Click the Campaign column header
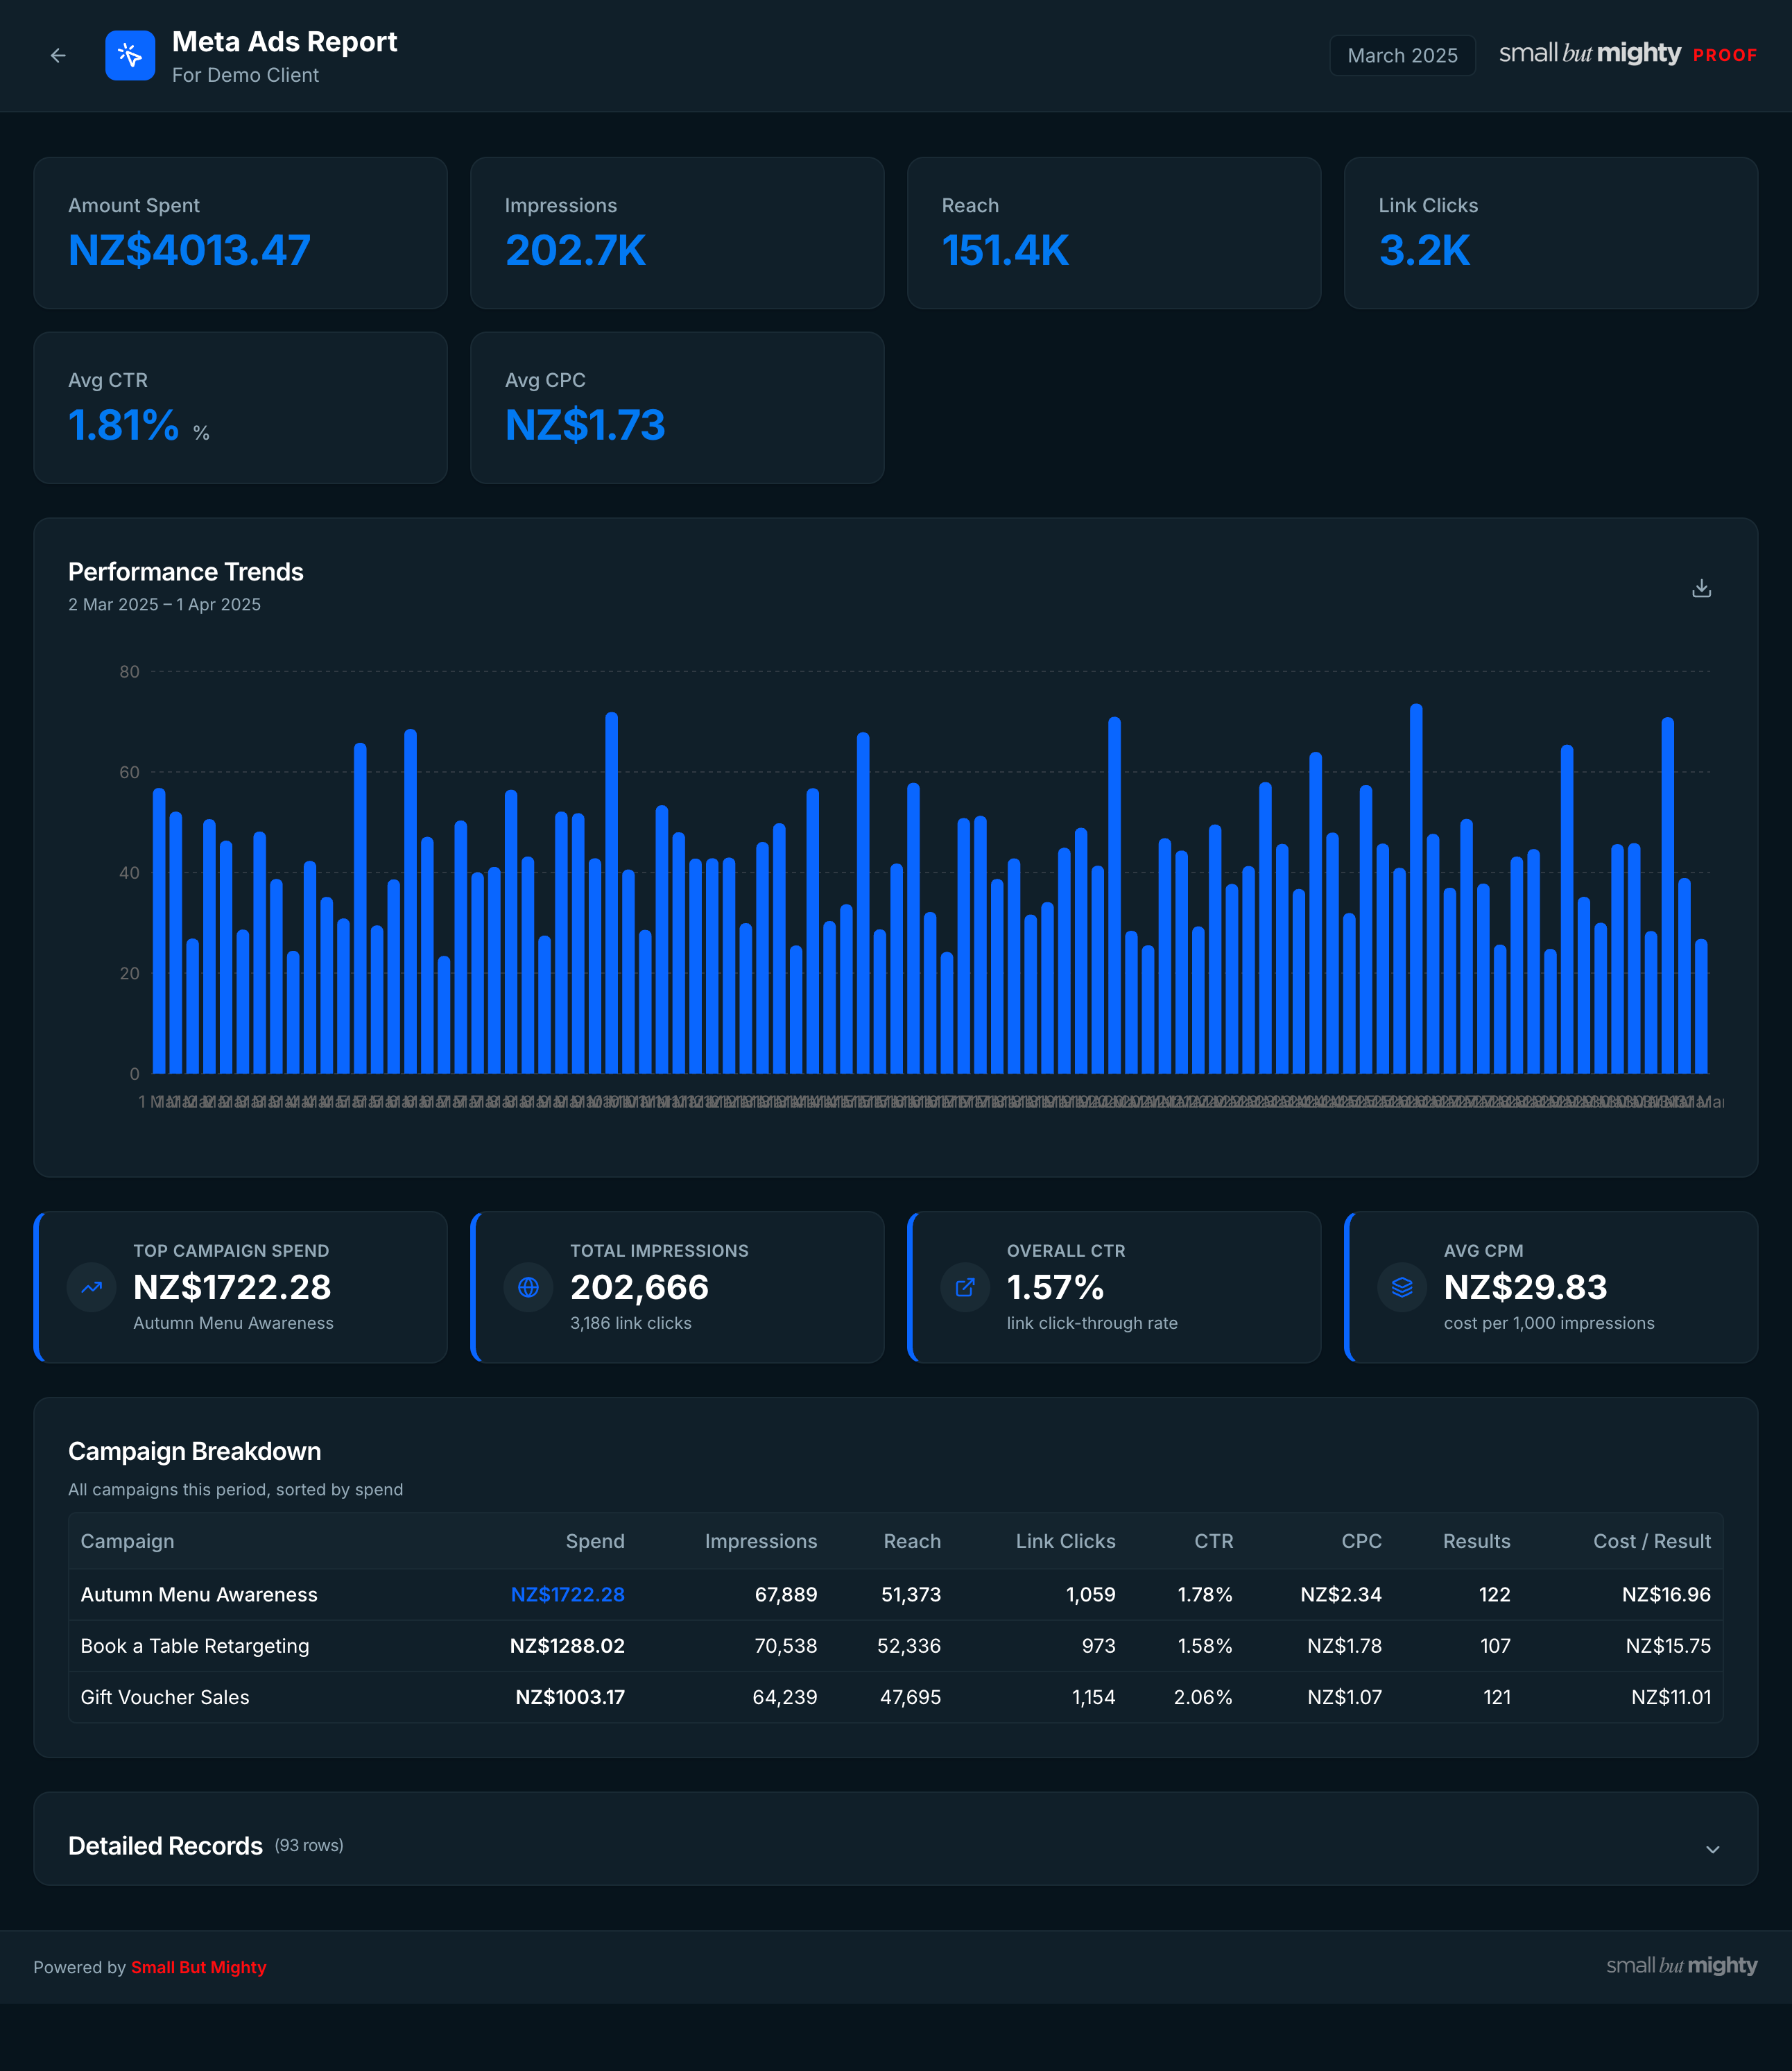The height and width of the screenshot is (2071, 1792). tap(127, 1541)
